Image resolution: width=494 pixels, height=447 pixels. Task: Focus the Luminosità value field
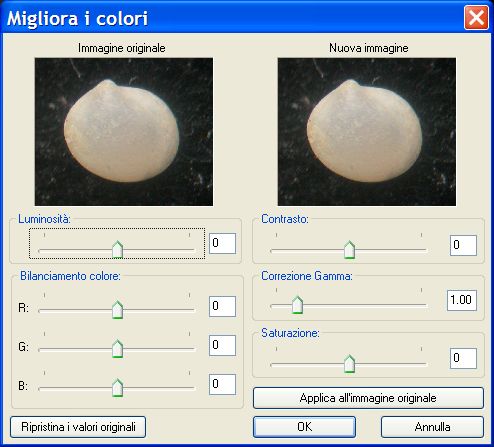[222, 243]
